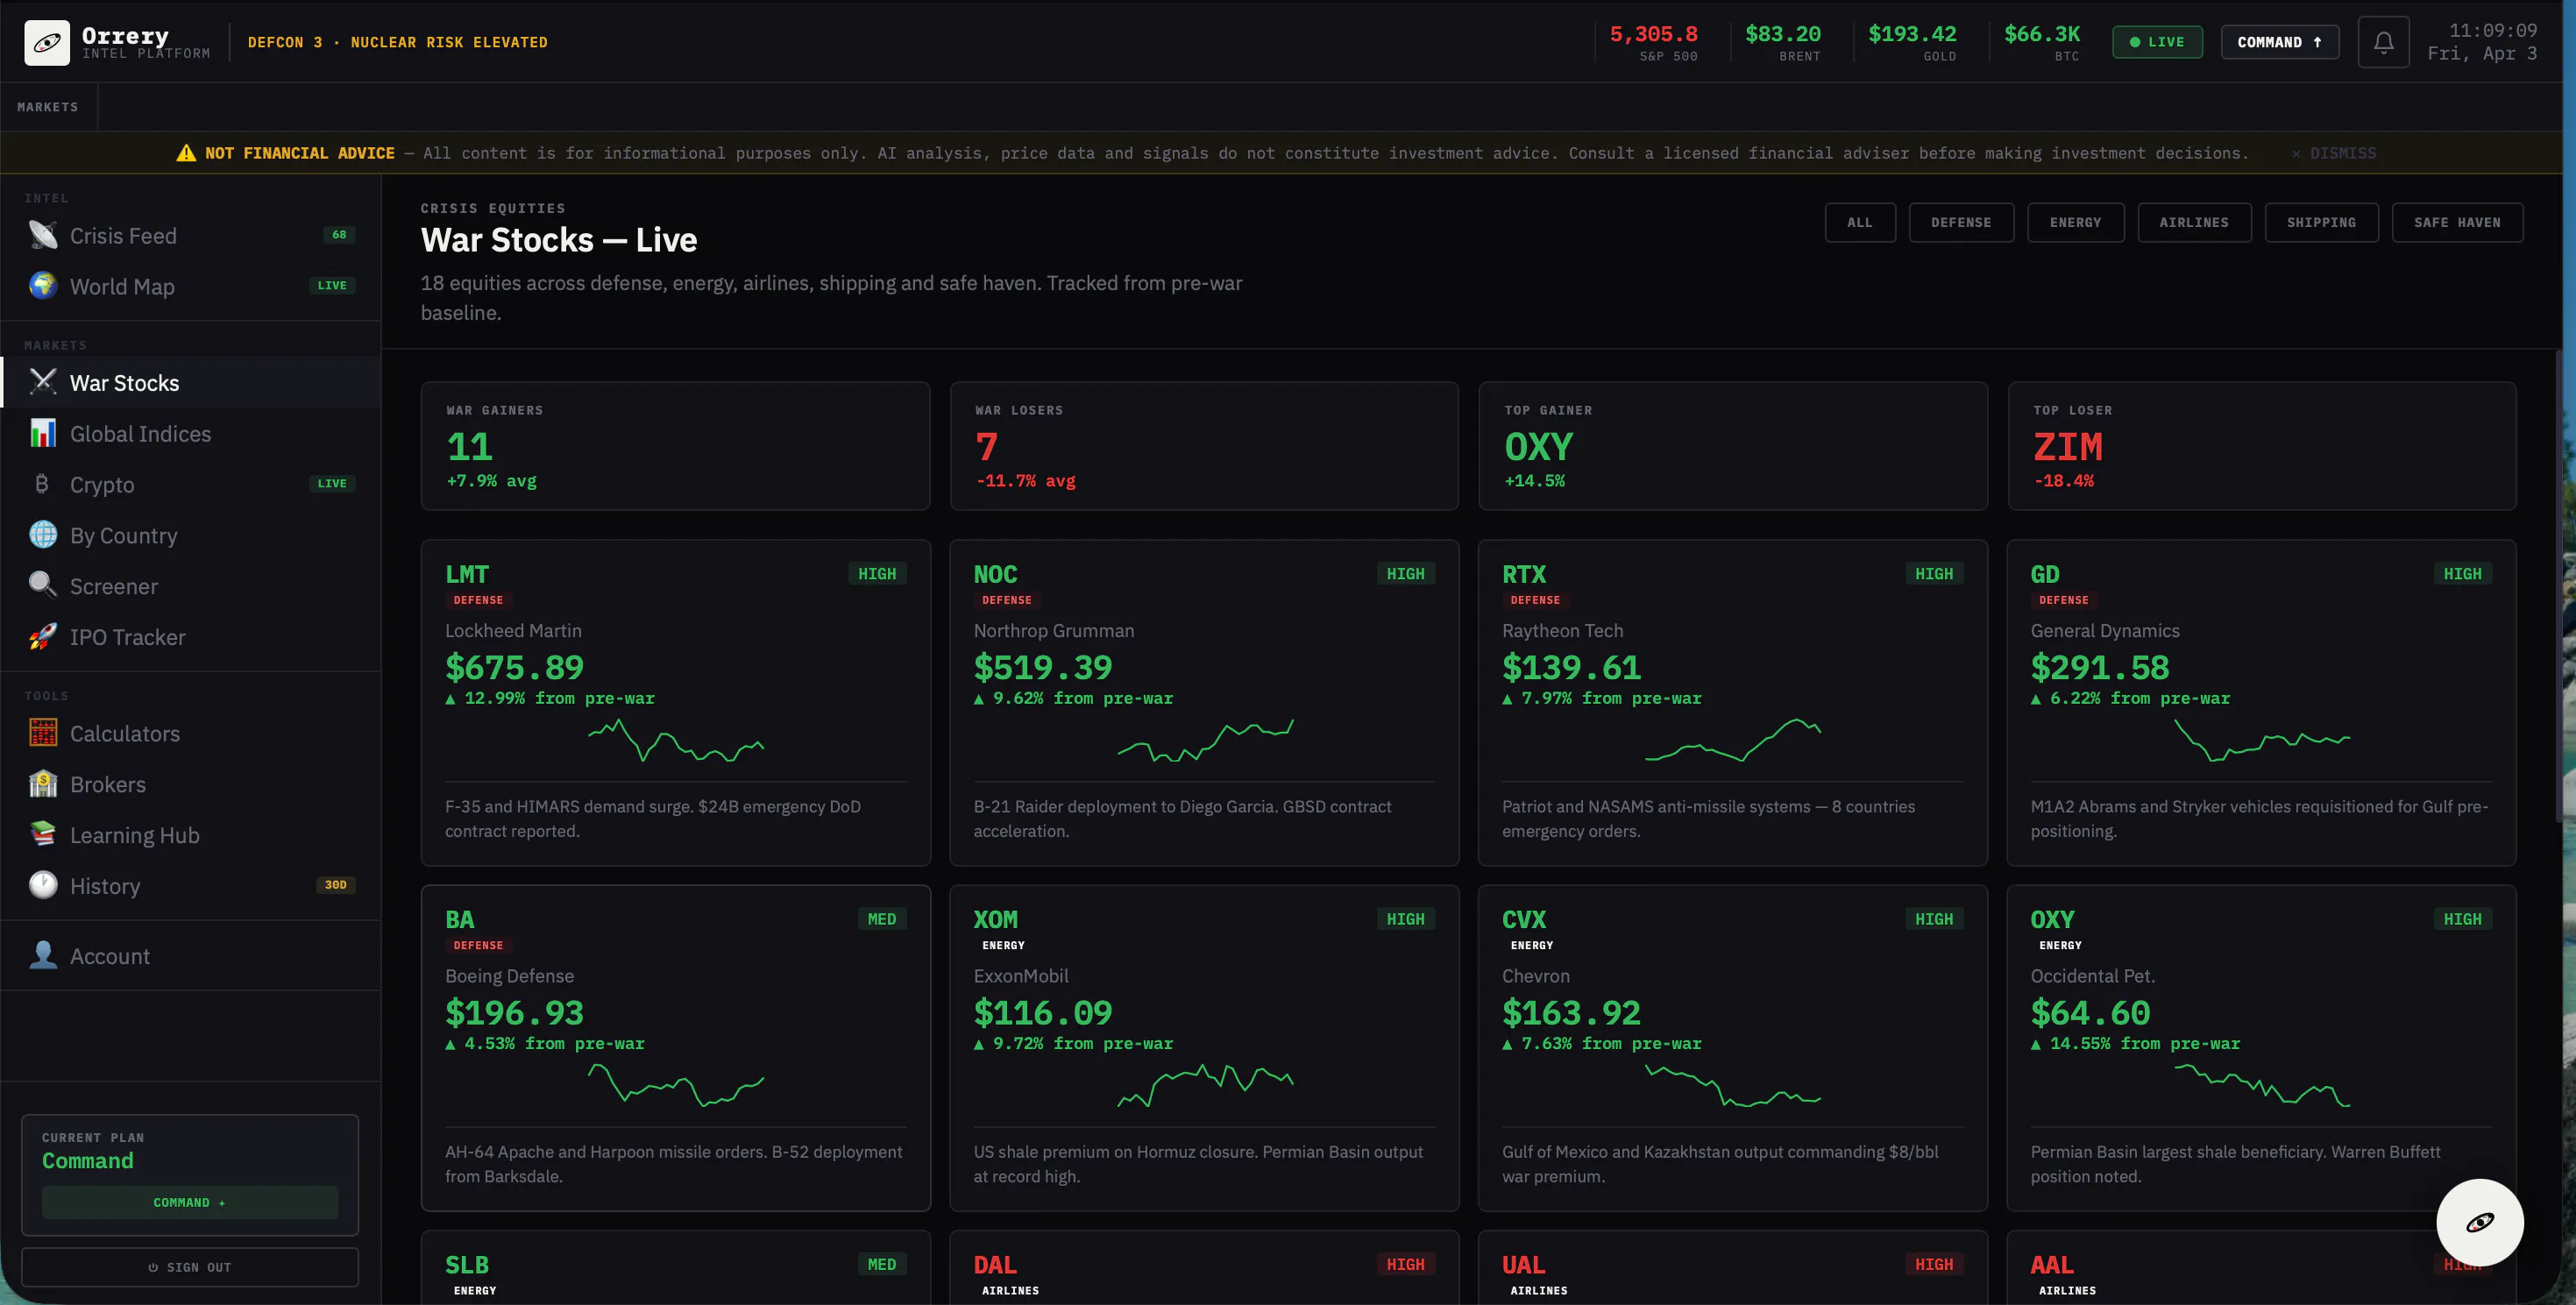
Task: Click the COMMAND + plan button
Action: click(x=190, y=1202)
